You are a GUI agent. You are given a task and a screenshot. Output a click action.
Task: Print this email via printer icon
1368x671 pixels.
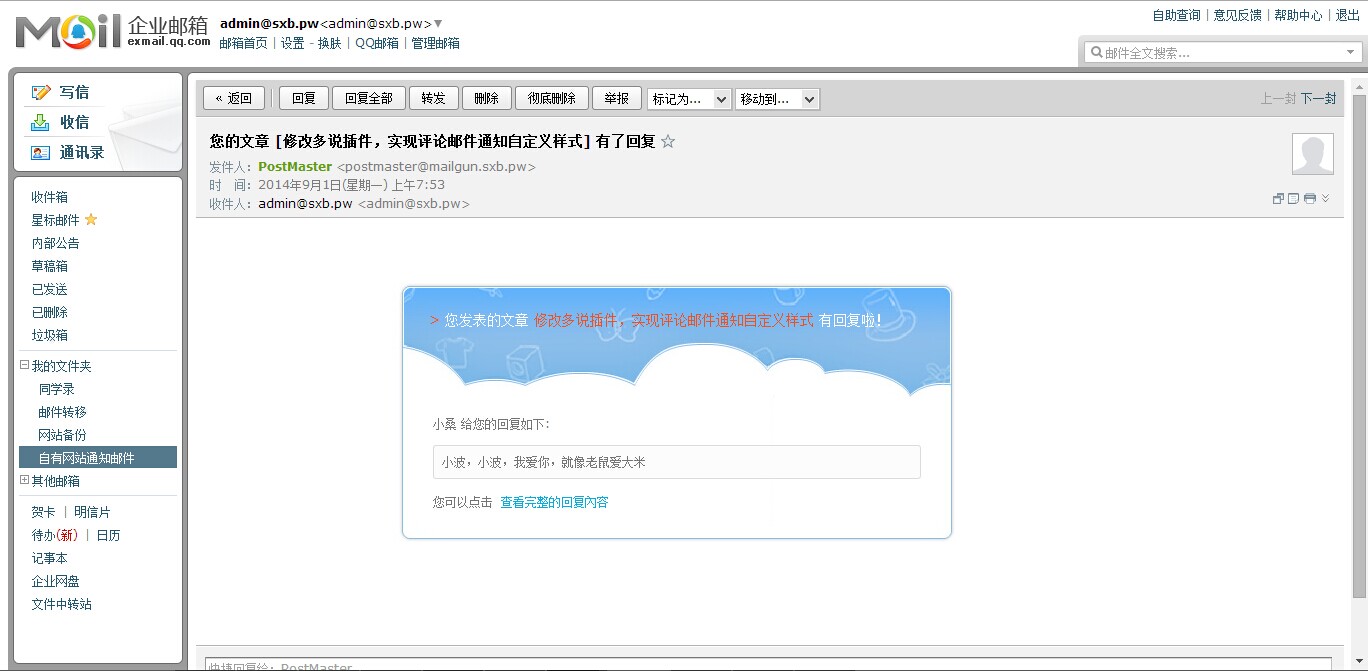1310,199
